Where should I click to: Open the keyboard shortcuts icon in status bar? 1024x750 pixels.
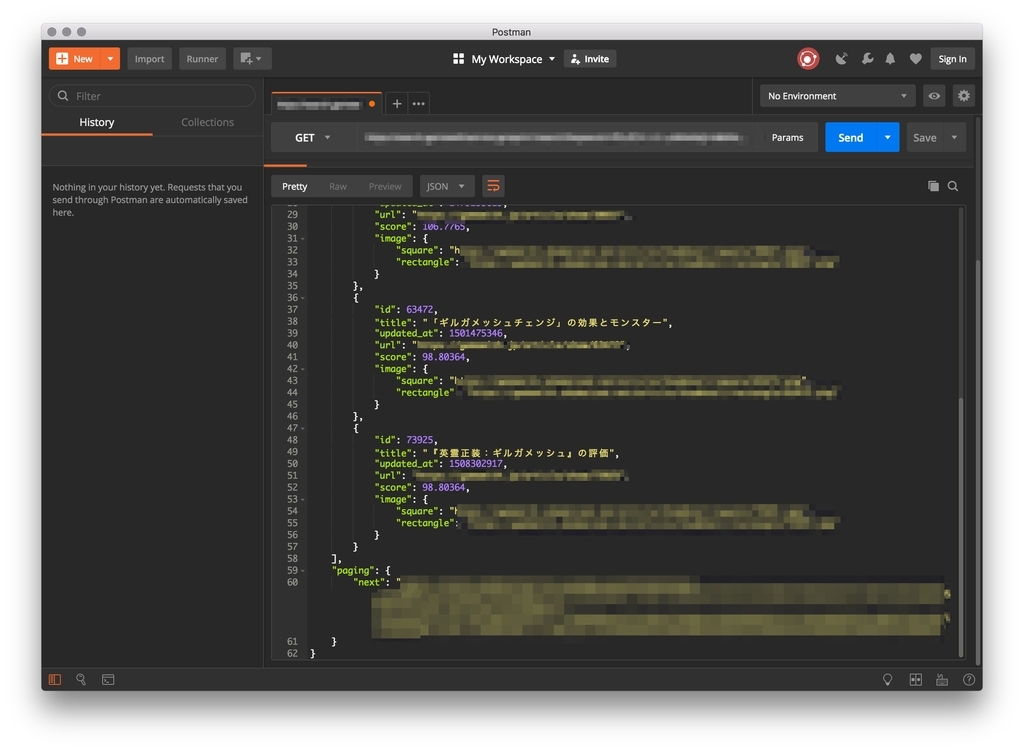coord(942,679)
